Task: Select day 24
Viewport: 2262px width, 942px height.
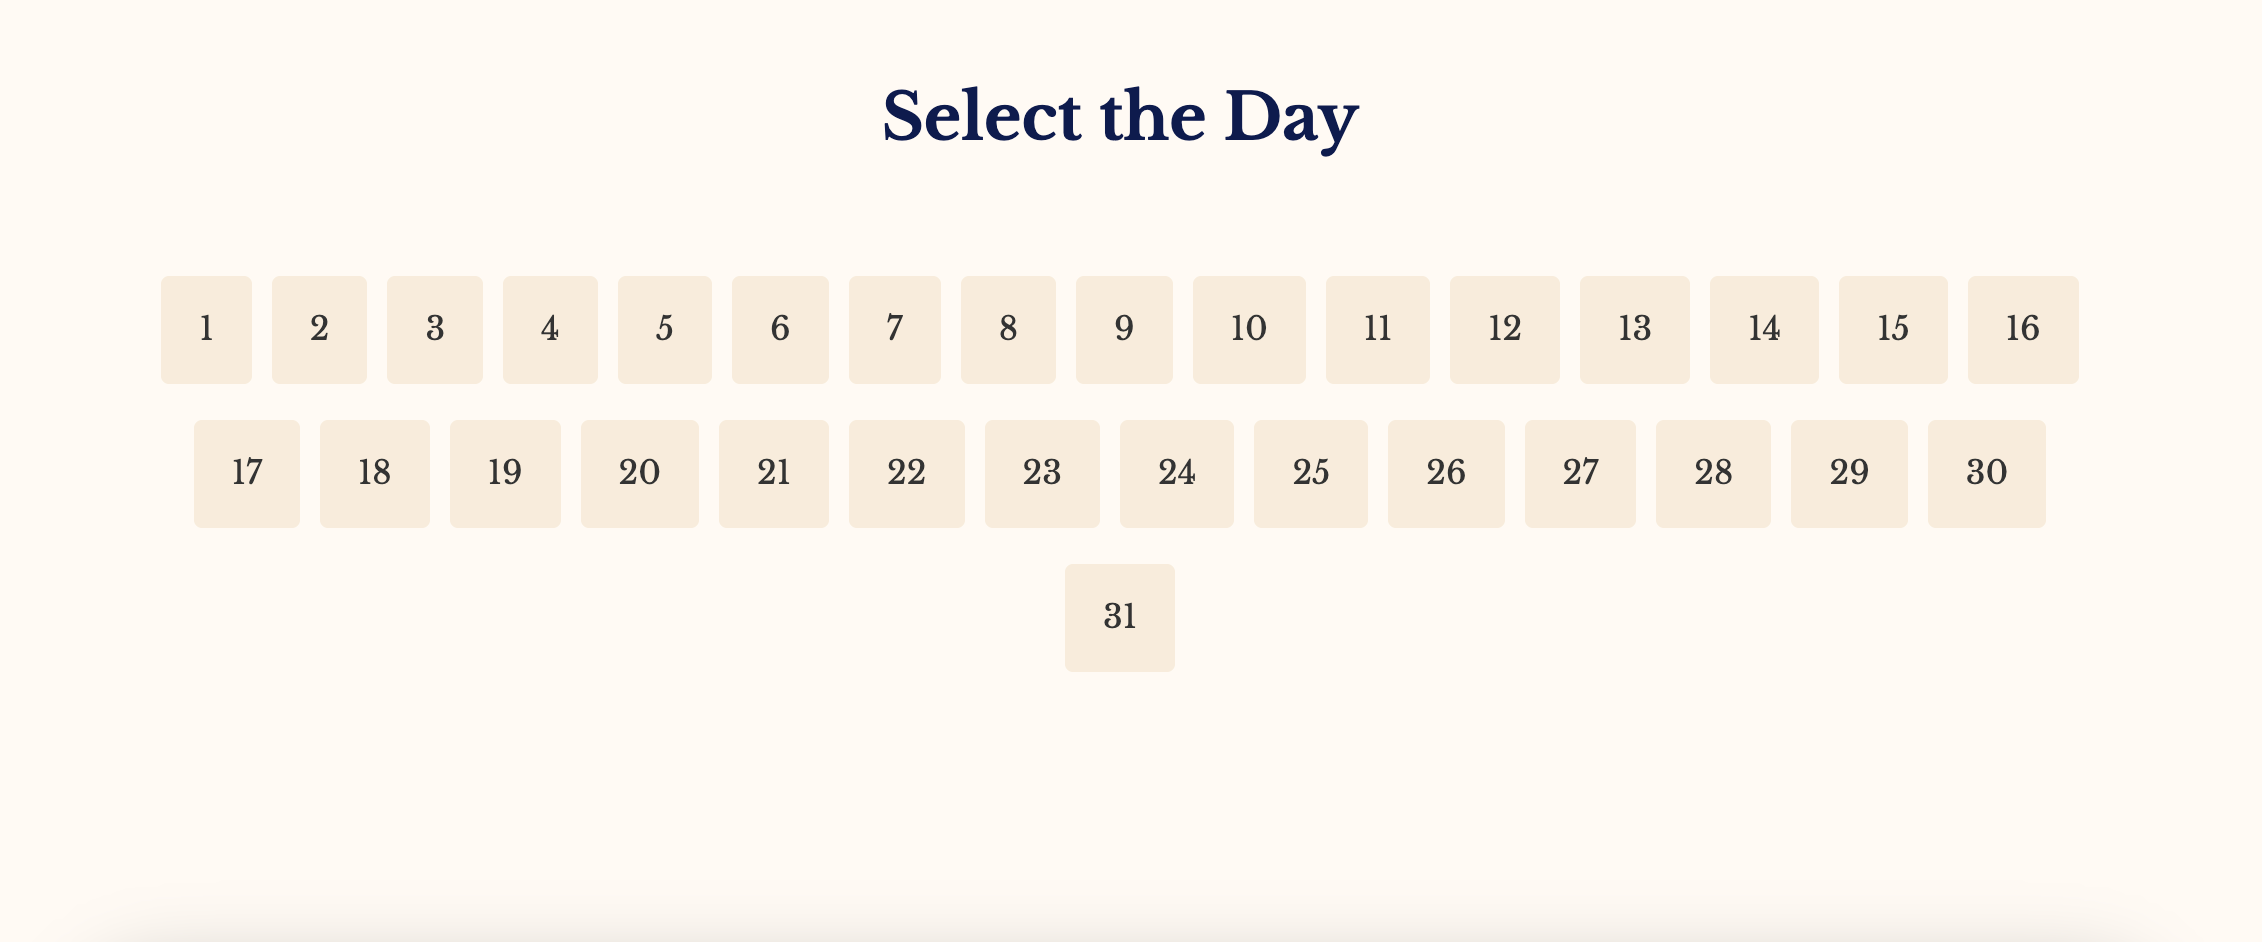Action: click(x=1177, y=474)
